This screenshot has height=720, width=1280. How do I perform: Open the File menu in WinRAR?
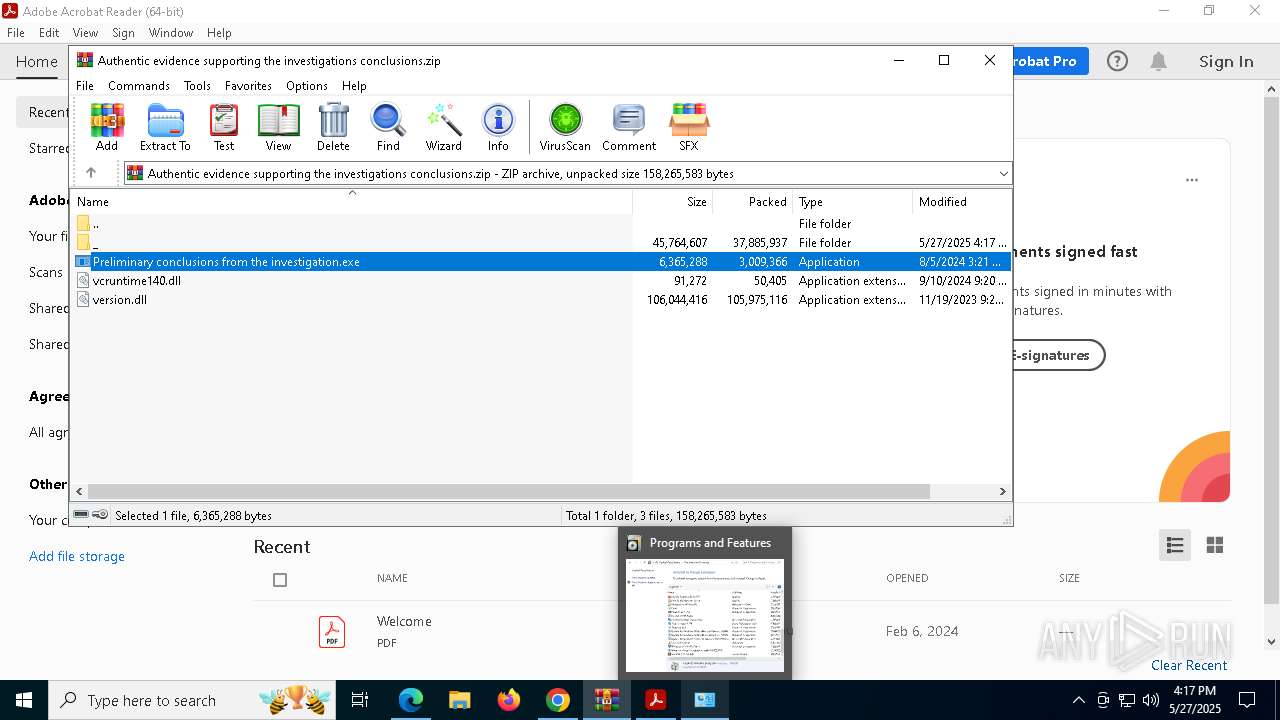click(85, 86)
